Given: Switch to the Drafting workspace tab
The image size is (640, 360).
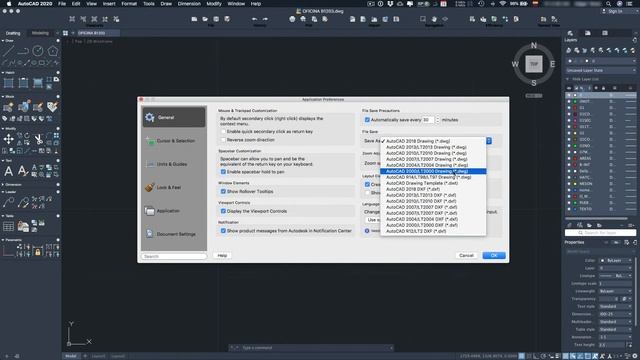Looking at the screenshot, I should tap(13, 33).
